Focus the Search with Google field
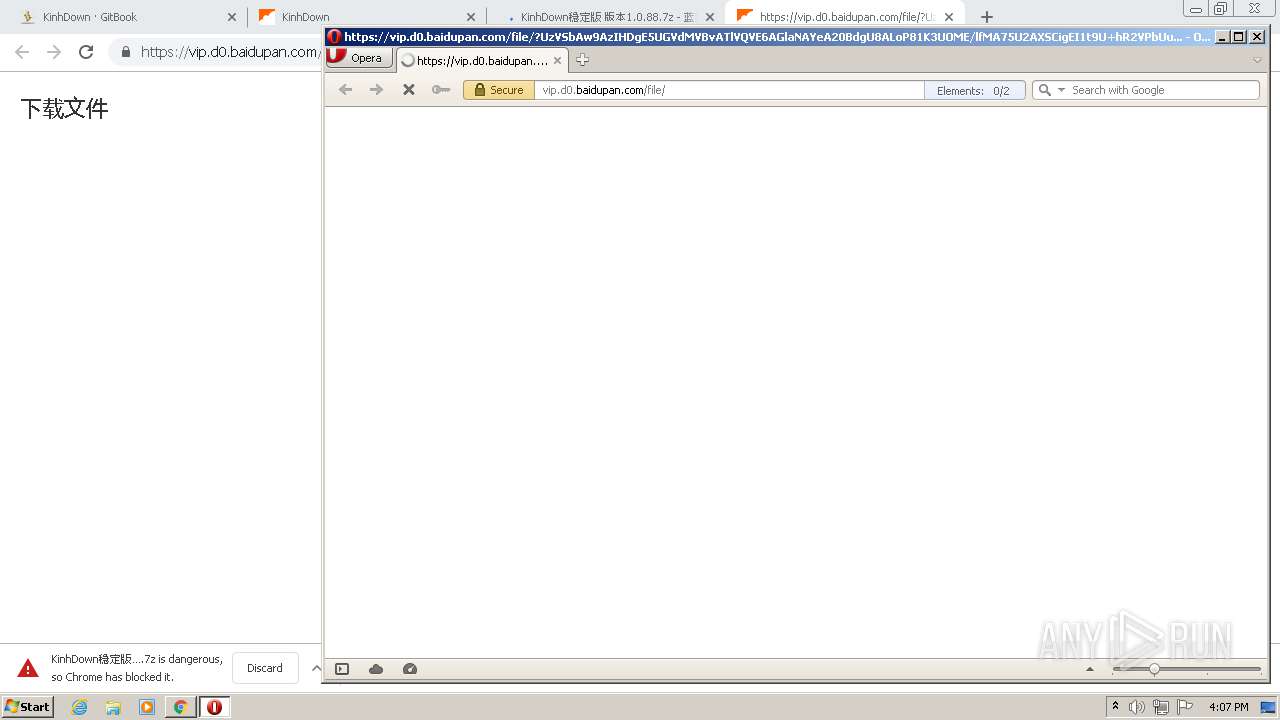The height and width of the screenshot is (720, 1280). point(1163,90)
